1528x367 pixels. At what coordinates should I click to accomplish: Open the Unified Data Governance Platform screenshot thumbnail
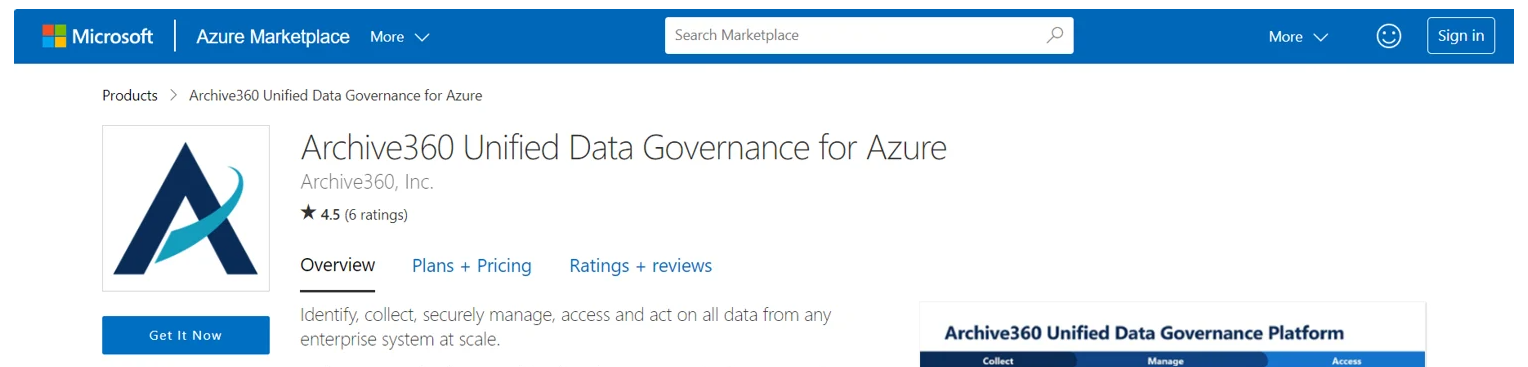(1172, 334)
